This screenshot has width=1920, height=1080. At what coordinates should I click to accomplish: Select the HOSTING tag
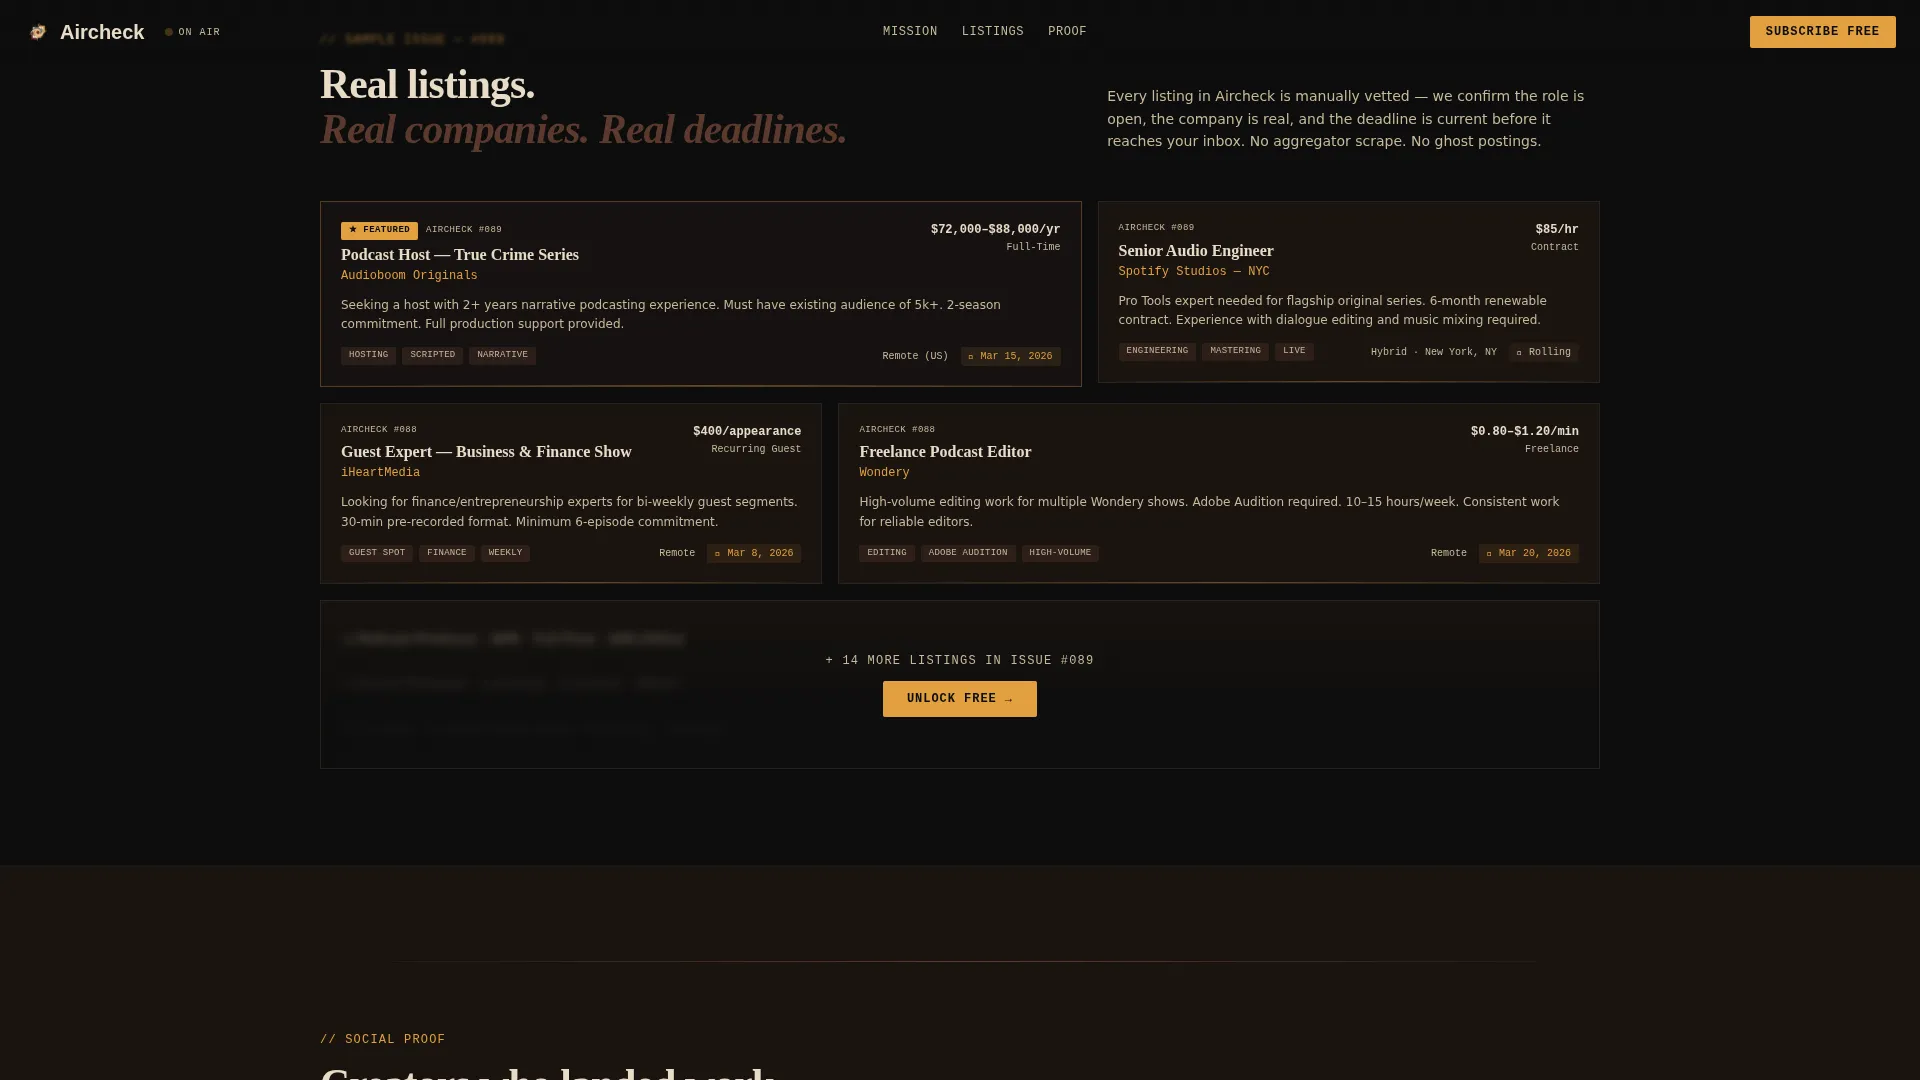click(x=368, y=356)
